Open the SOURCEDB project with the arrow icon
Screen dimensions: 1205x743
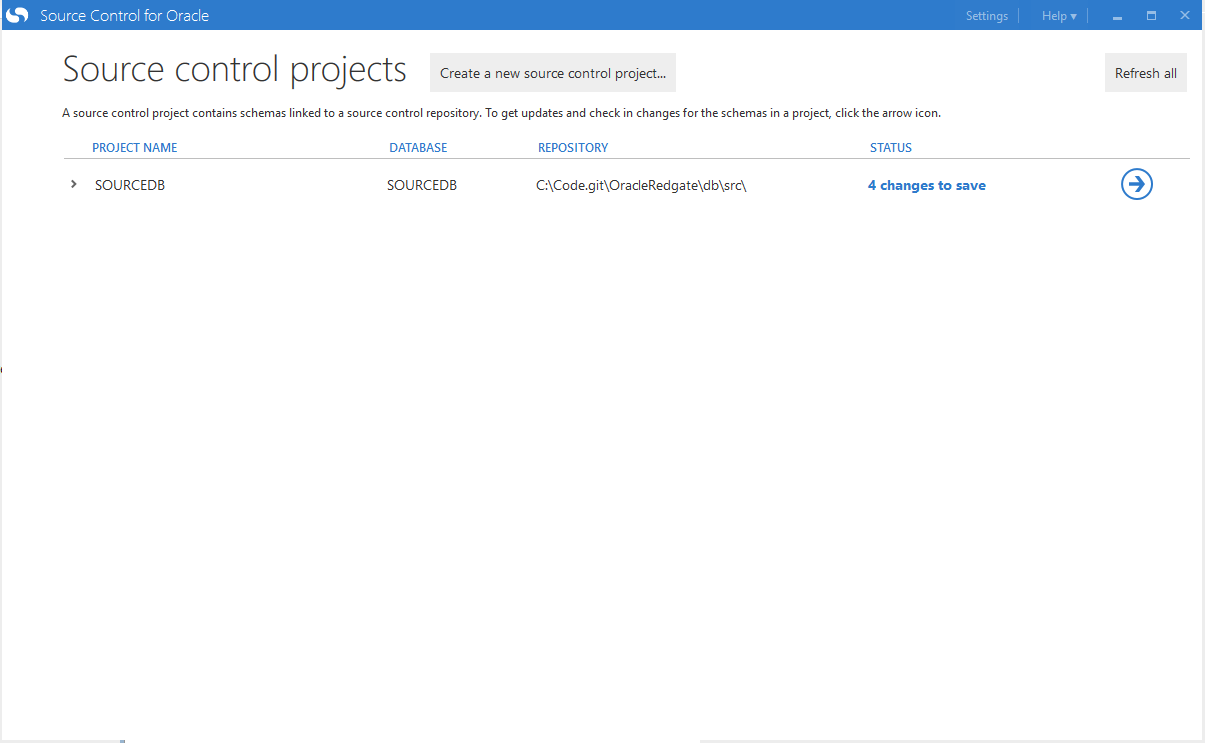point(1136,185)
